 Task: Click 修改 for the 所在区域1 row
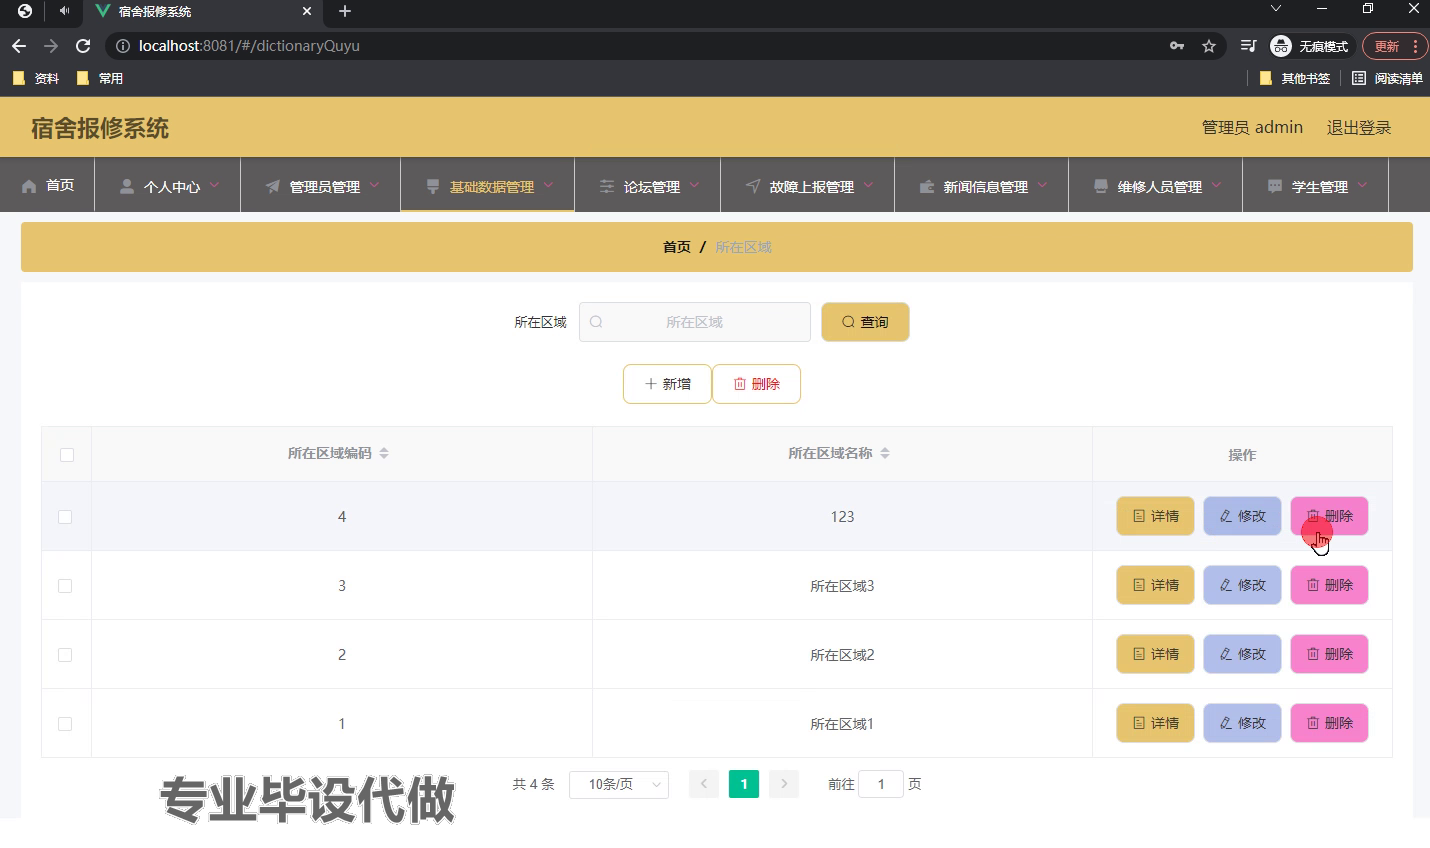1242,723
